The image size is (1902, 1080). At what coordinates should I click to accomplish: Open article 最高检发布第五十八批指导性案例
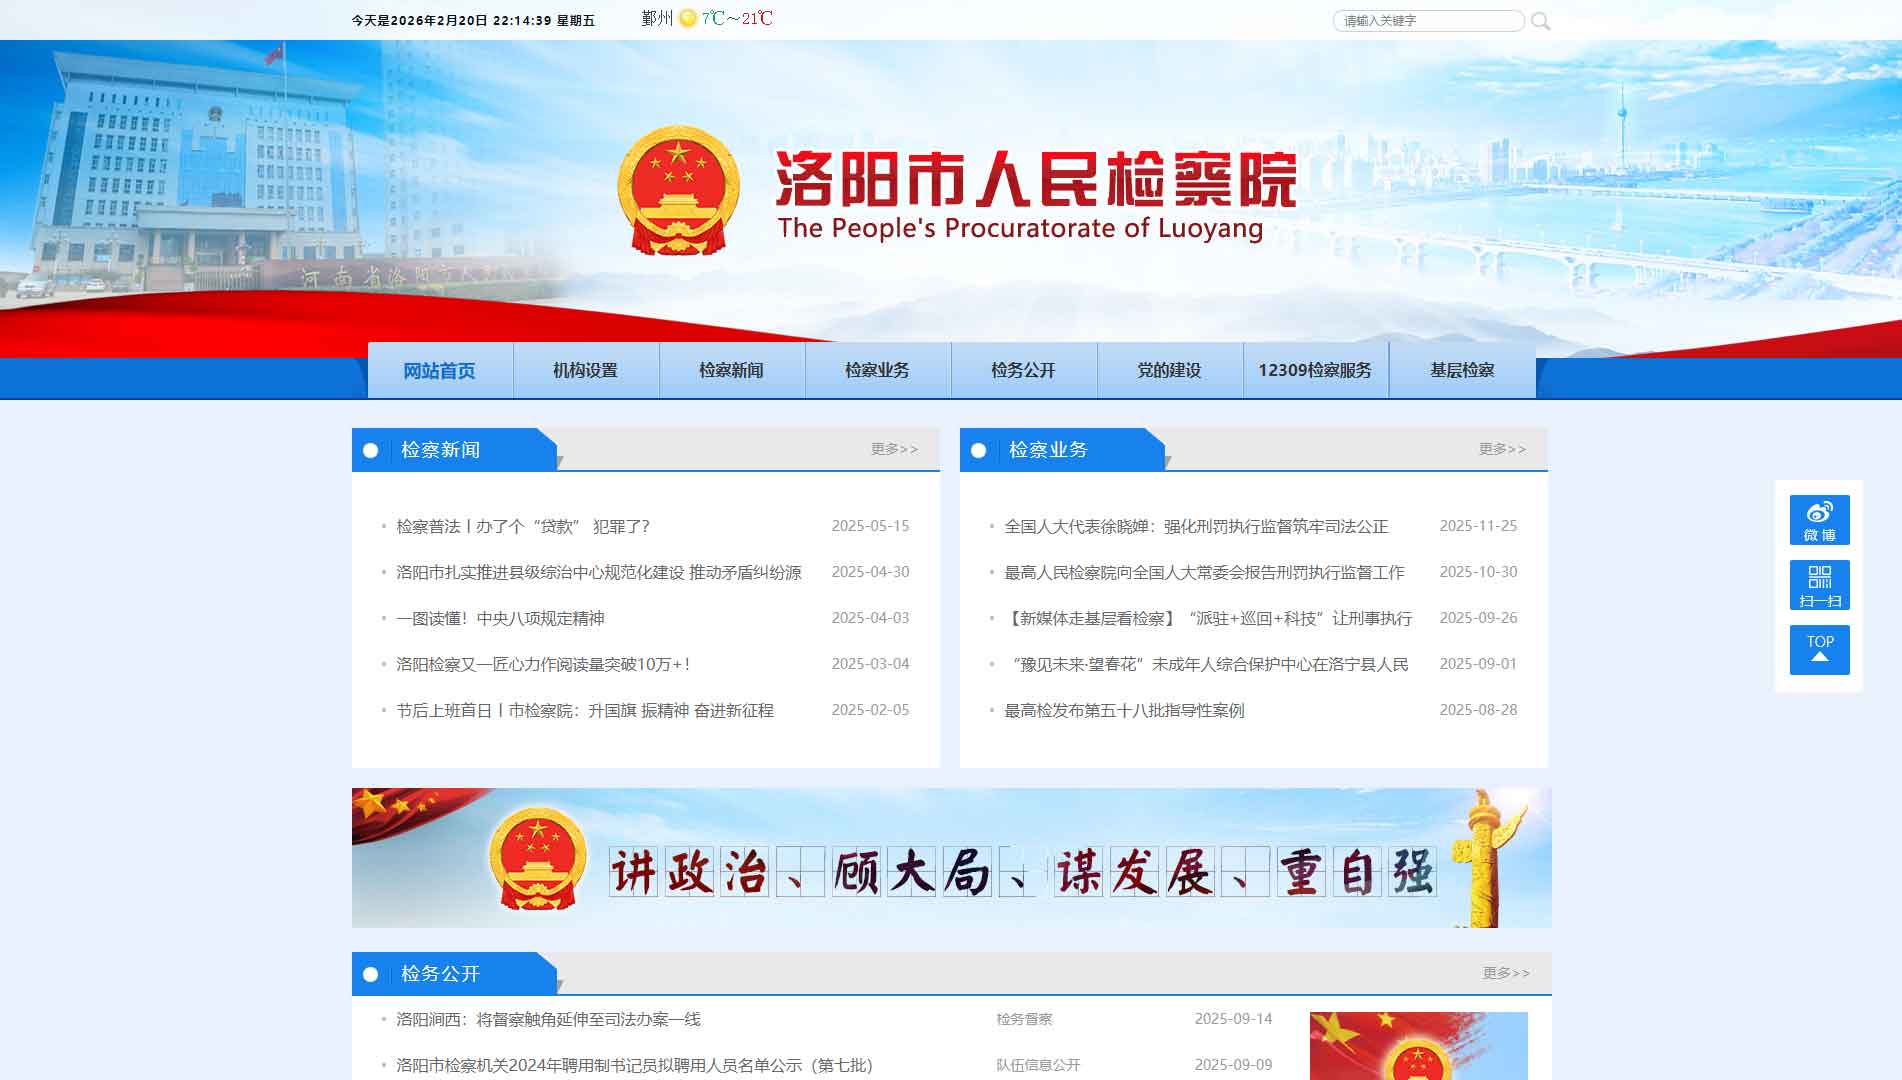point(1124,710)
